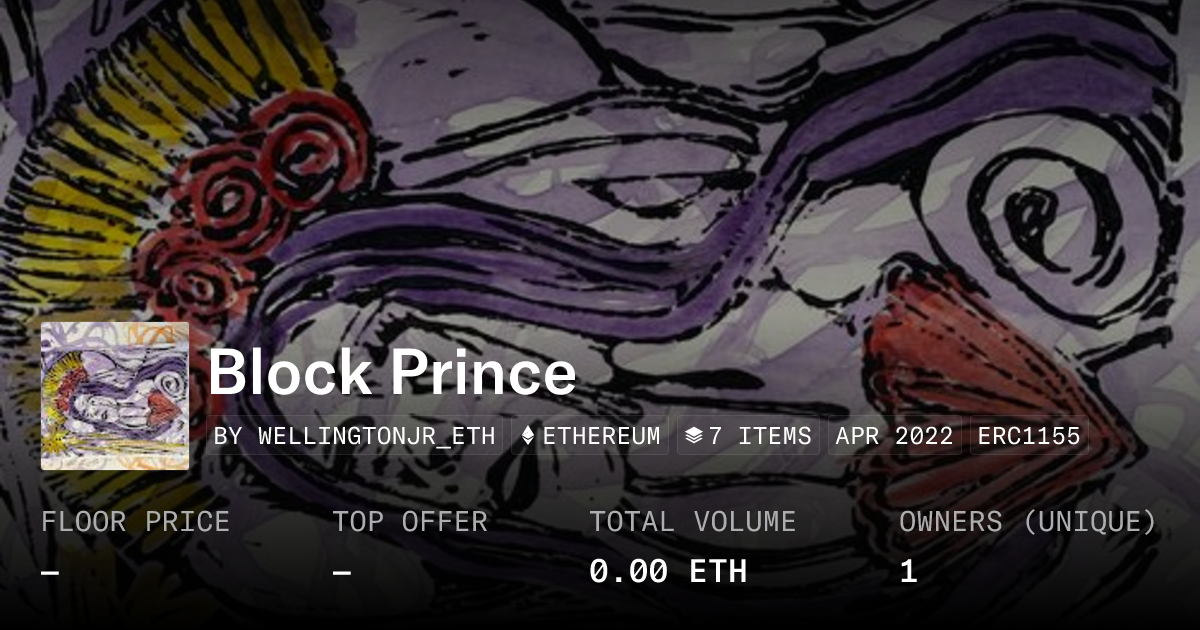Click the Block Prince title

pyautogui.click(x=392, y=373)
